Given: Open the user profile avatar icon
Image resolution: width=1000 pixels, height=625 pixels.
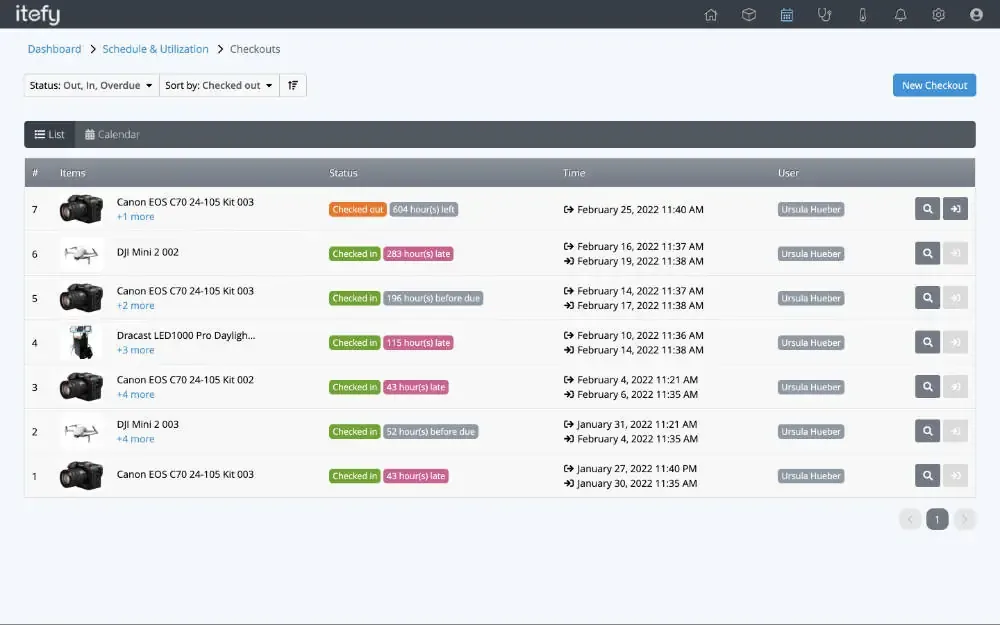Looking at the screenshot, I should pyautogui.click(x=975, y=14).
